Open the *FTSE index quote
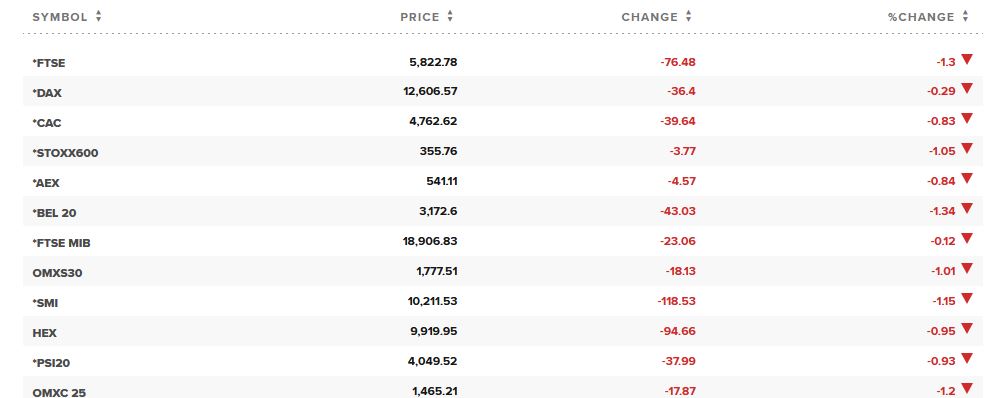The image size is (1004, 398). point(49,63)
